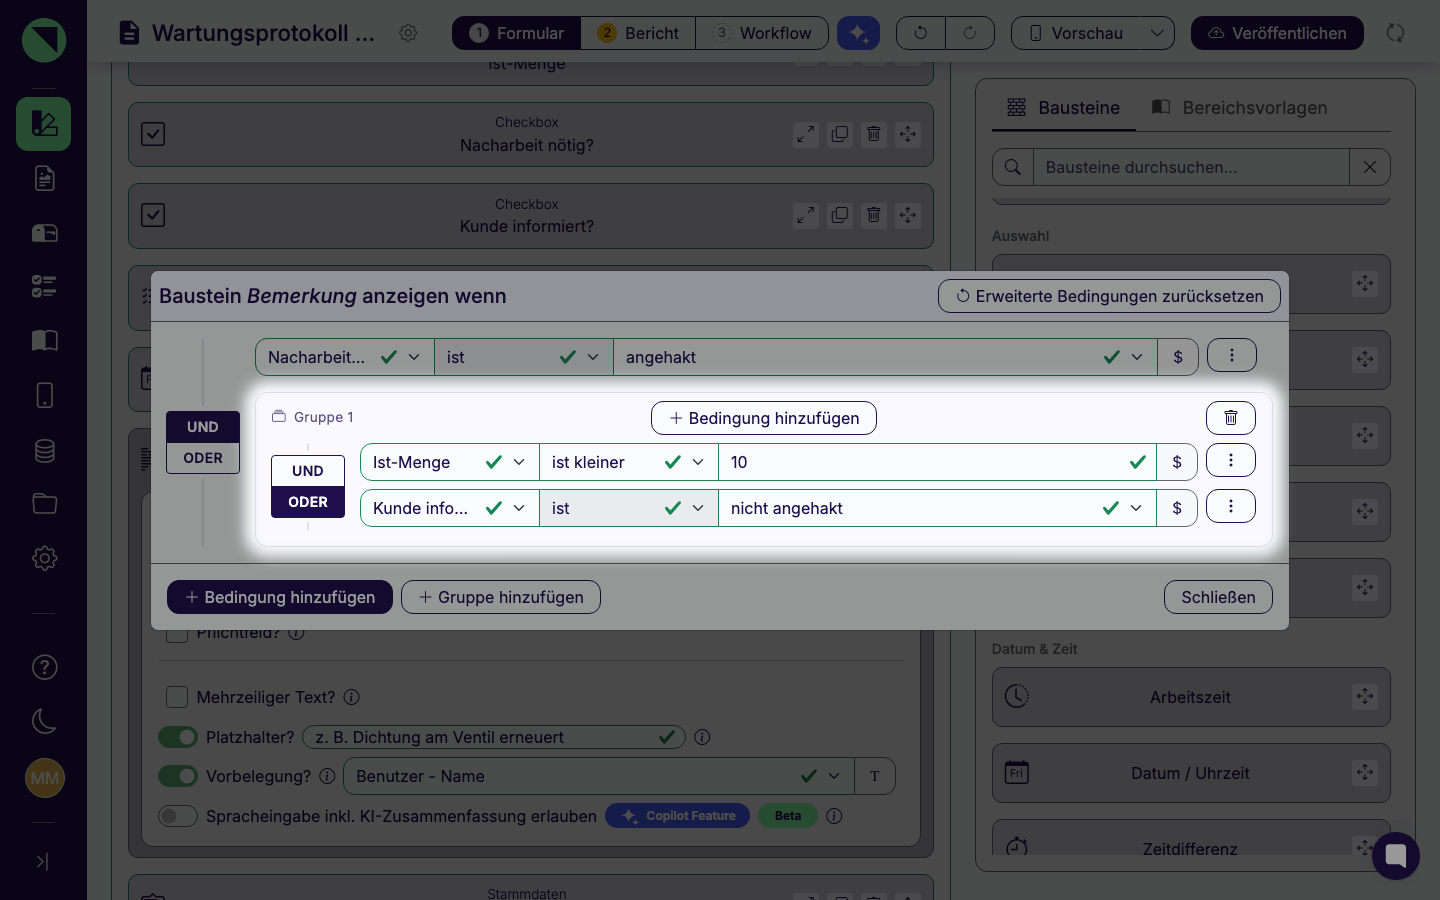The height and width of the screenshot is (900, 1440).
Task: Toggle the Vorbelegung? switch
Action: [178, 776]
